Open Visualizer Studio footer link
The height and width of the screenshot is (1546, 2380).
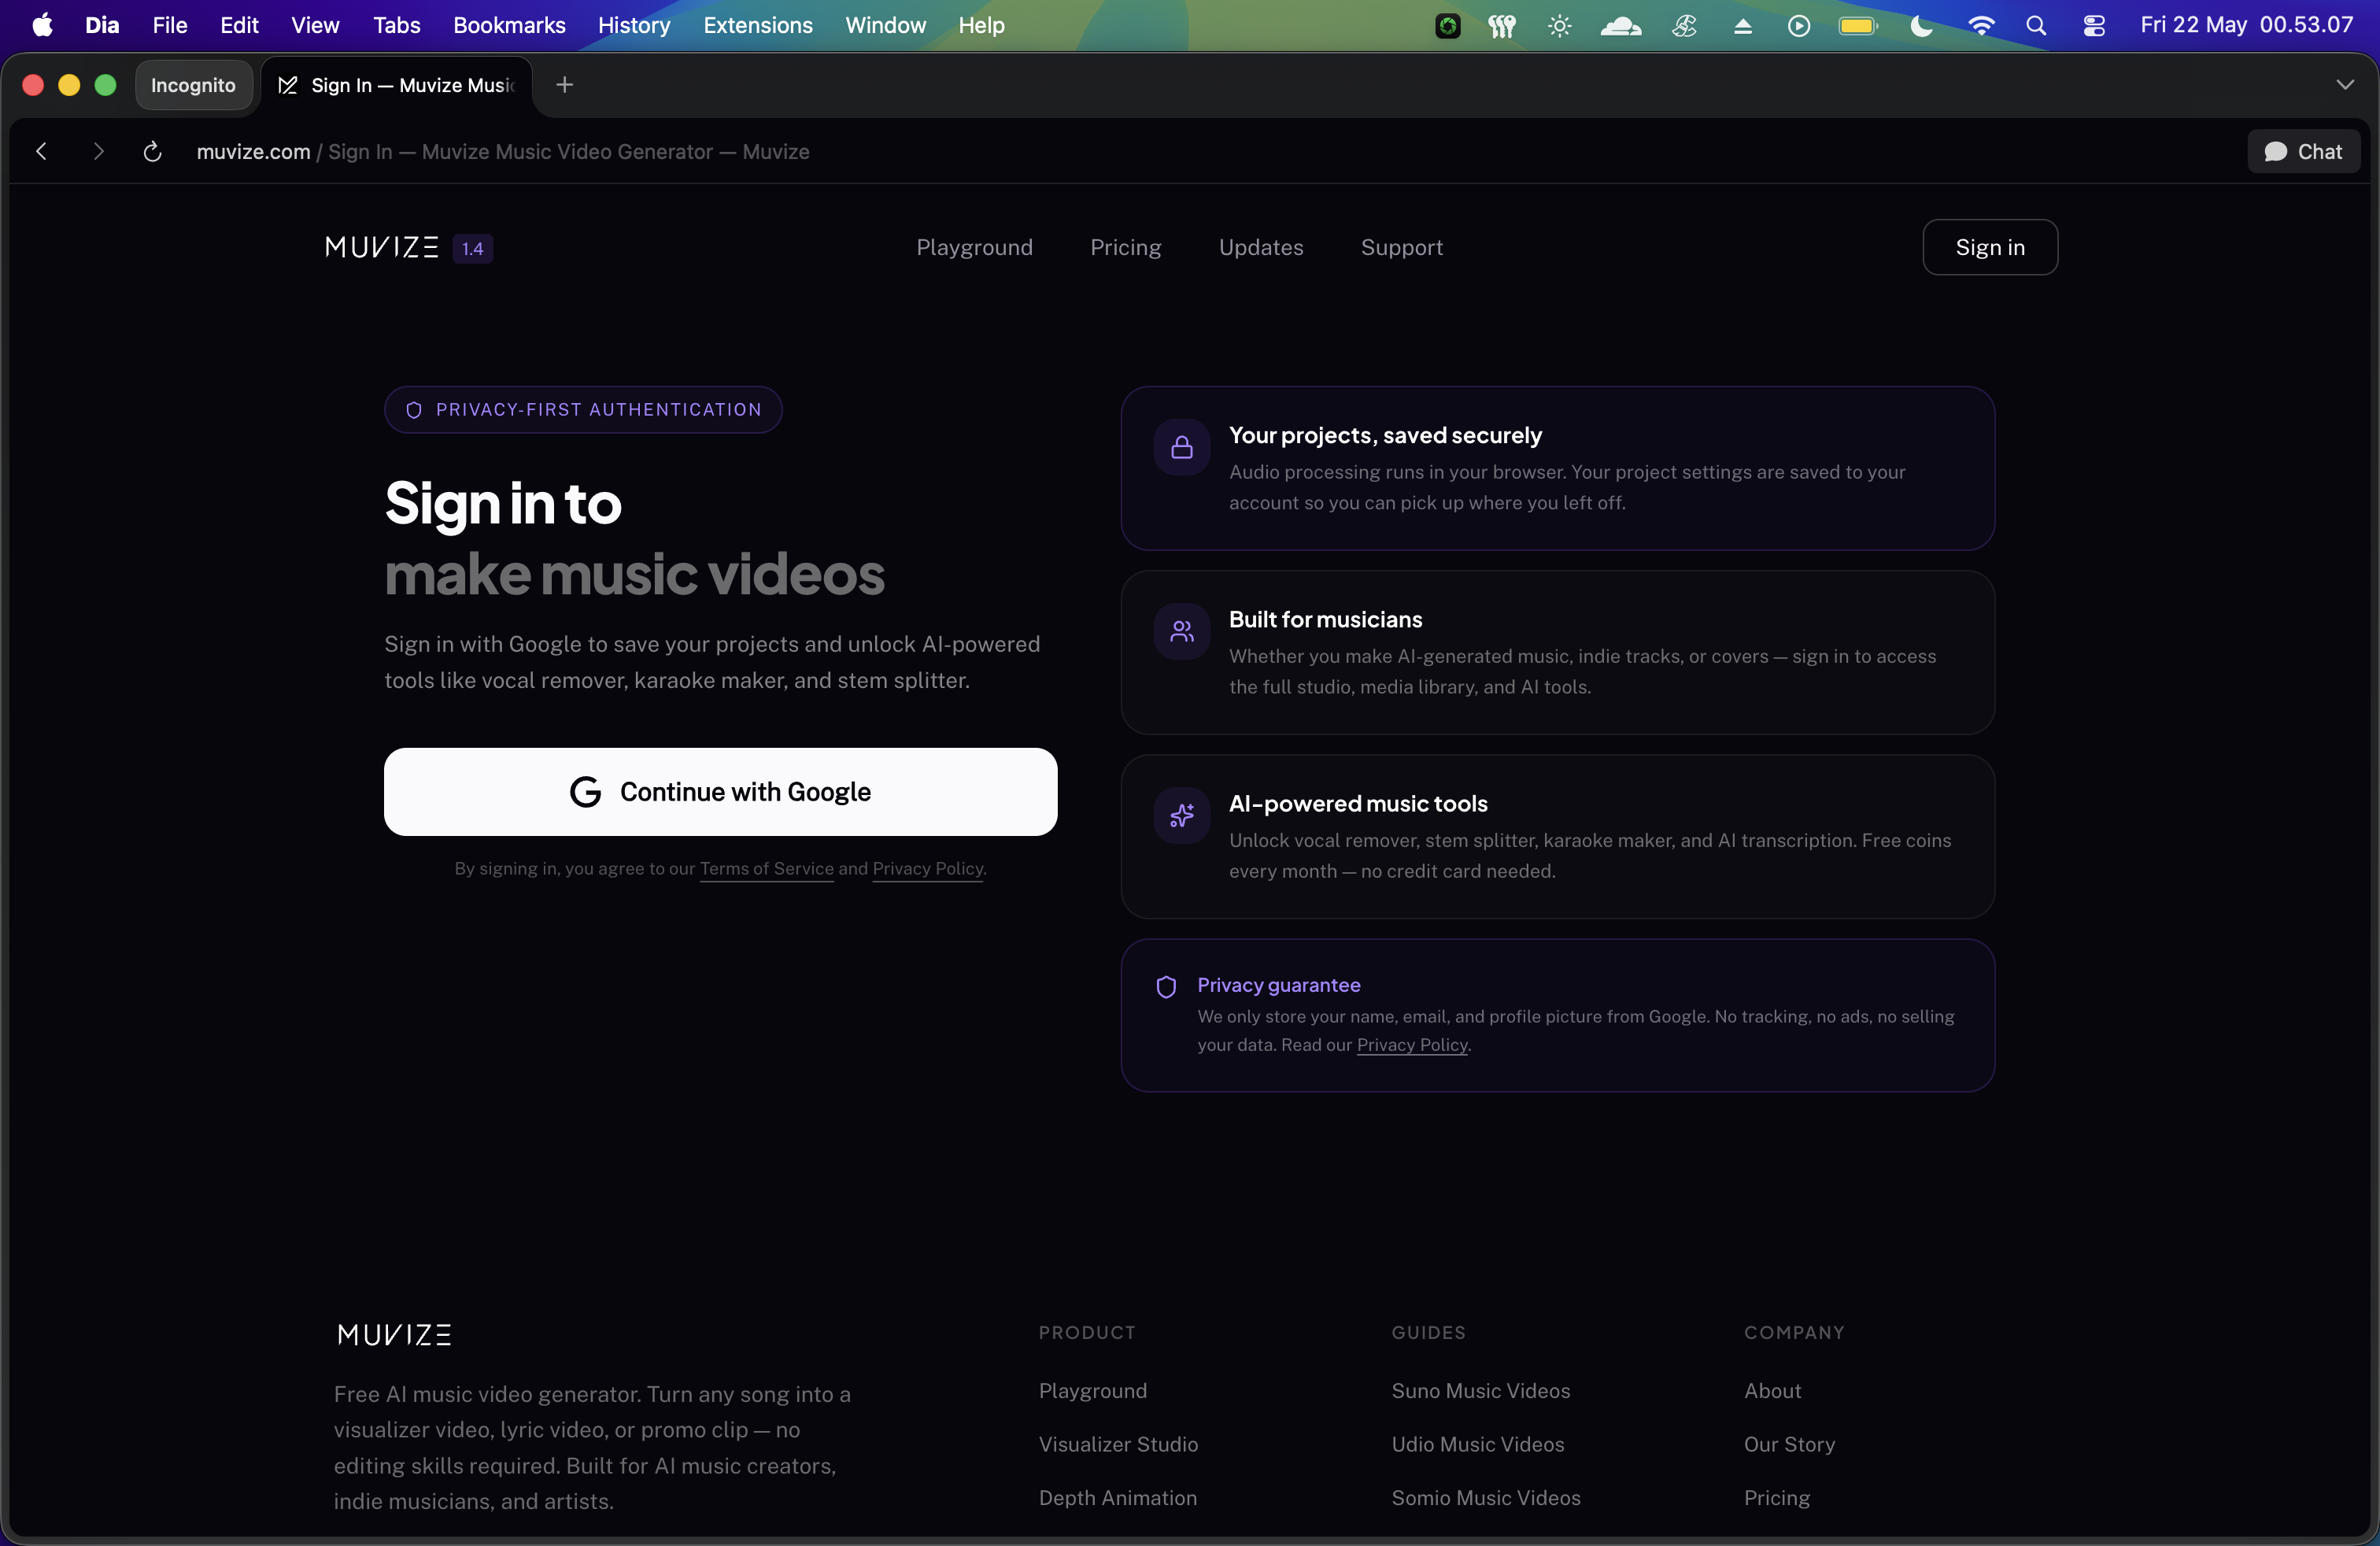tap(1118, 1444)
